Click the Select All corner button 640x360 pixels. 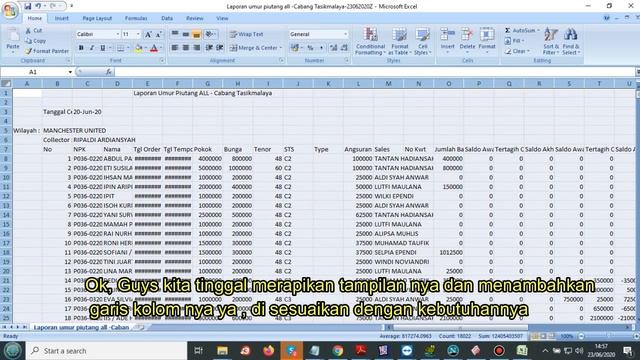(6, 84)
